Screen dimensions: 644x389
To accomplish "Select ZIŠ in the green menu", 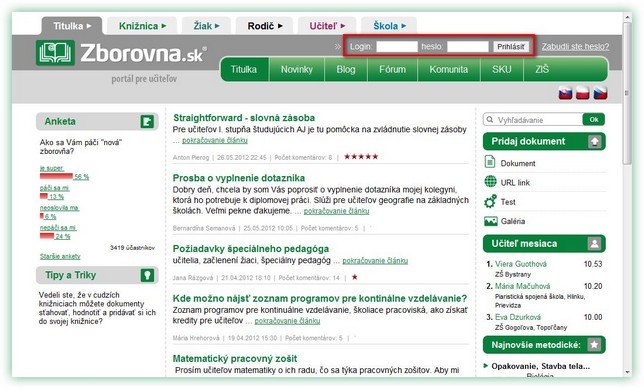I will tap(542, 69).
